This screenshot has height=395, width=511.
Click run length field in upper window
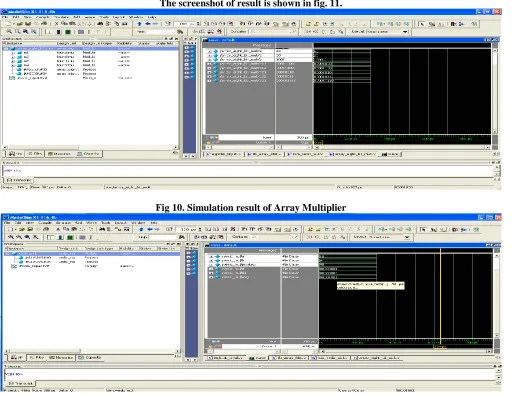click(x=185, y=24)
